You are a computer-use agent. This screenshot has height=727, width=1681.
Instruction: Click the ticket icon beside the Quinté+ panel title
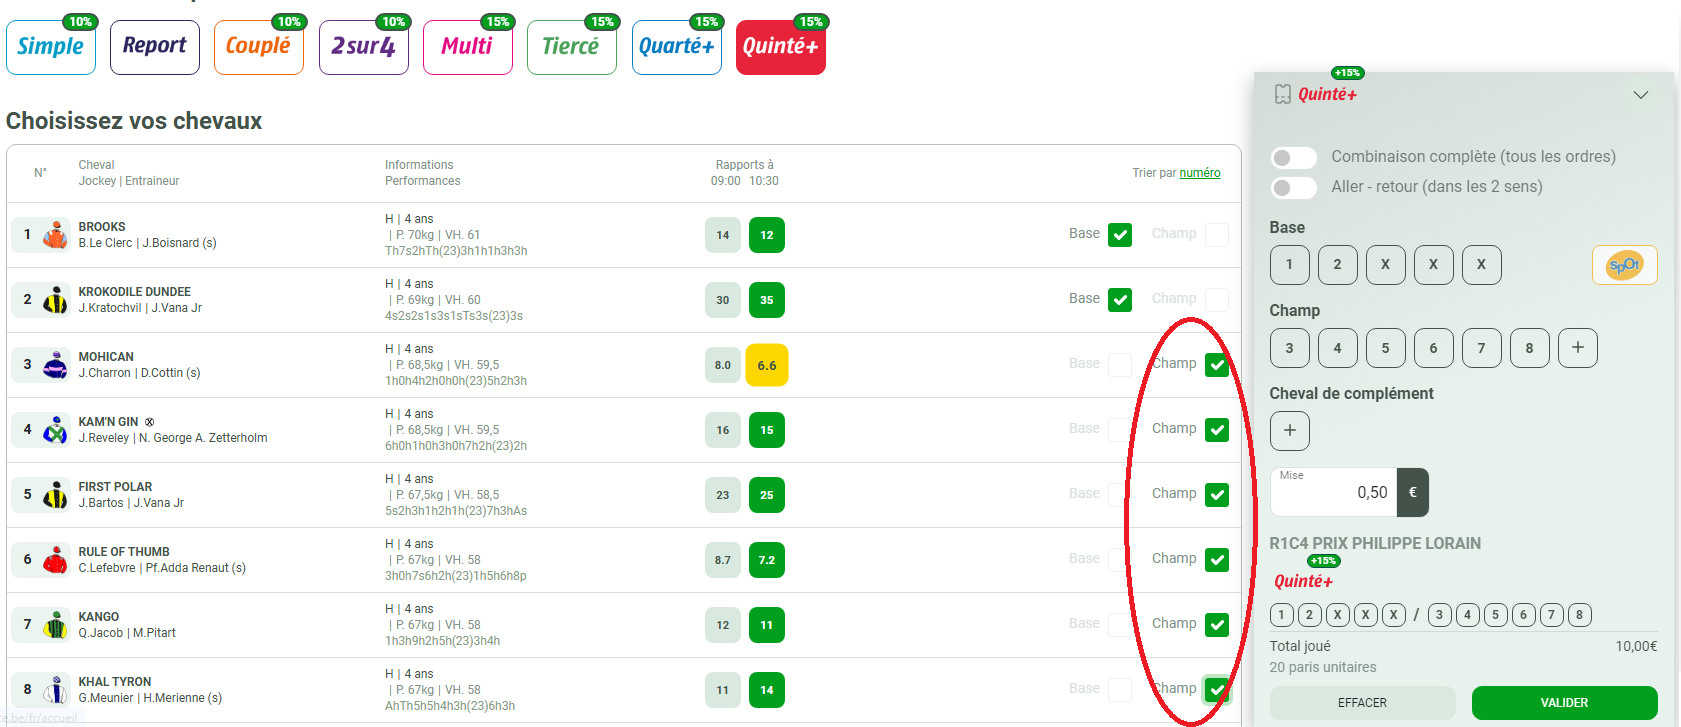tap(1282, 95)
